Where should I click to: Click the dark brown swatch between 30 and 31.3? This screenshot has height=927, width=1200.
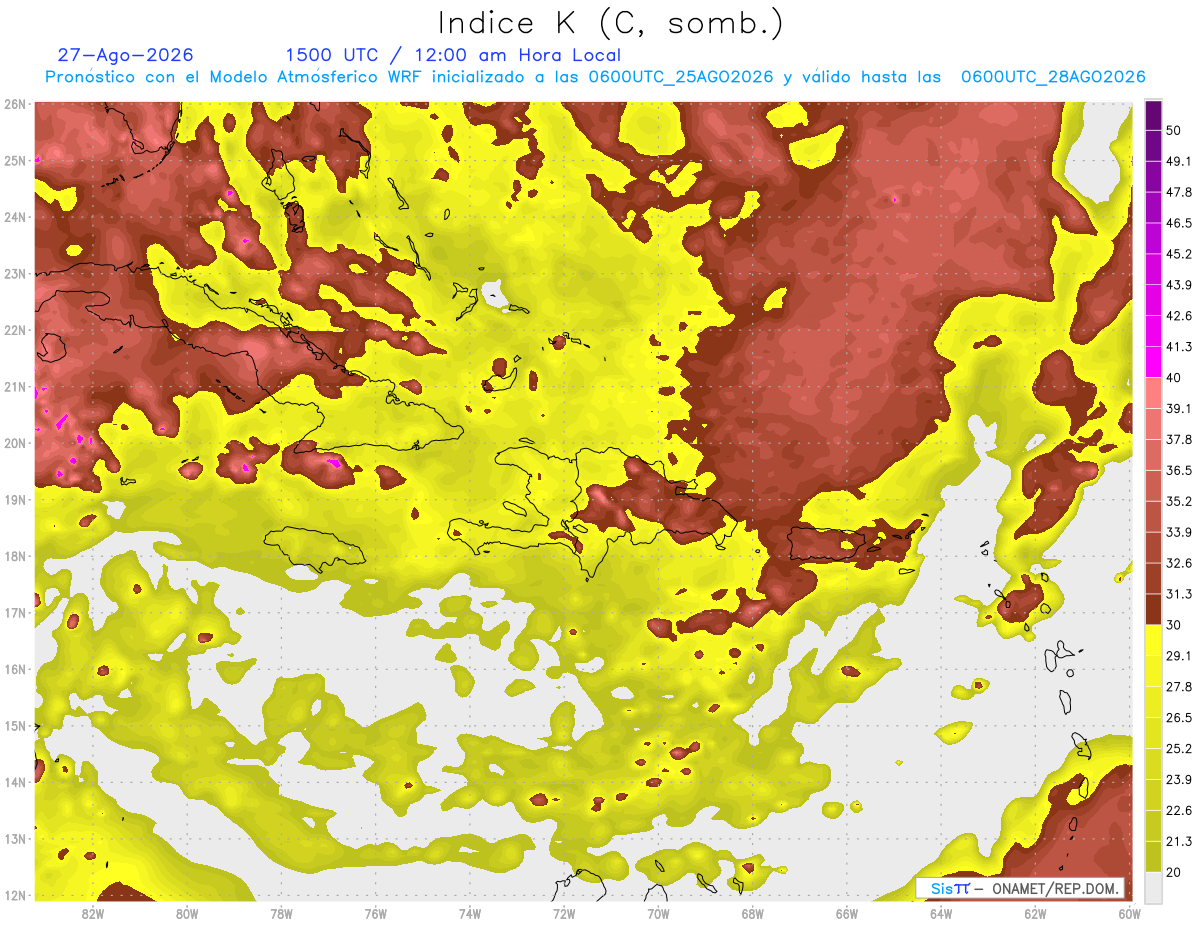coord(1154,609)
